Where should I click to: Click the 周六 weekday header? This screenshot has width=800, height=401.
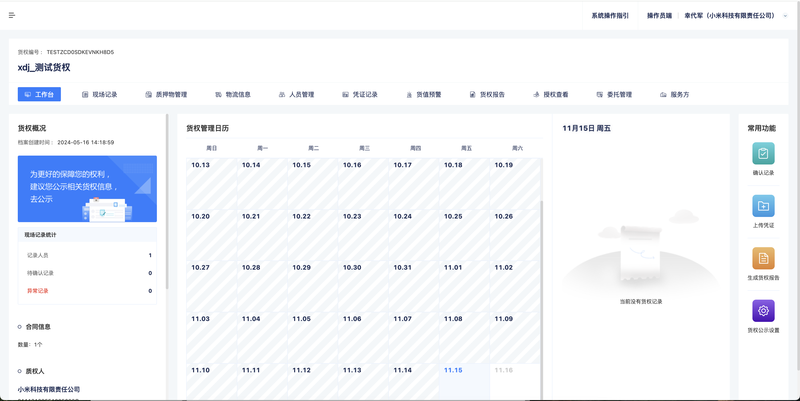click(x=517, y=148)
